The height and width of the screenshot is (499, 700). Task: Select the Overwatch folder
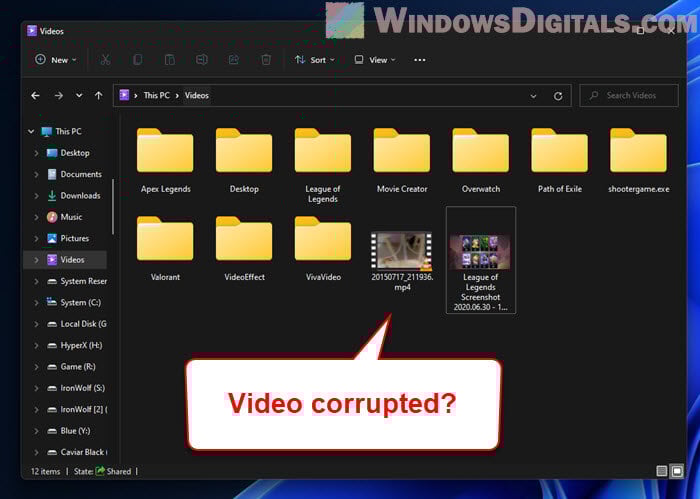point(481,161)
